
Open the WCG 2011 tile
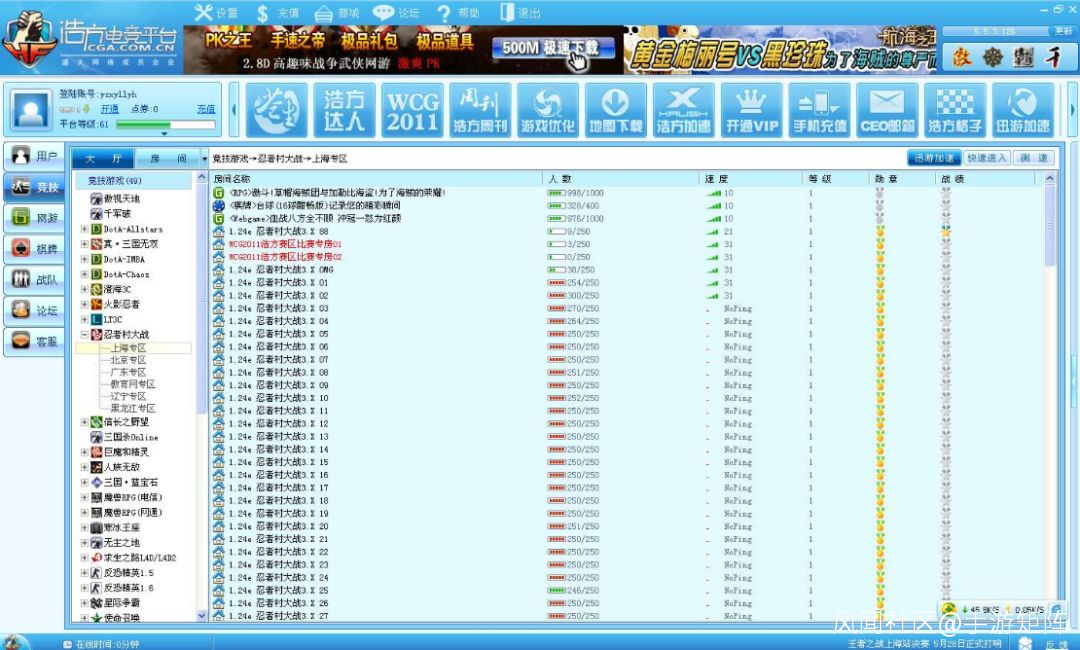click(x=412, y=110)
